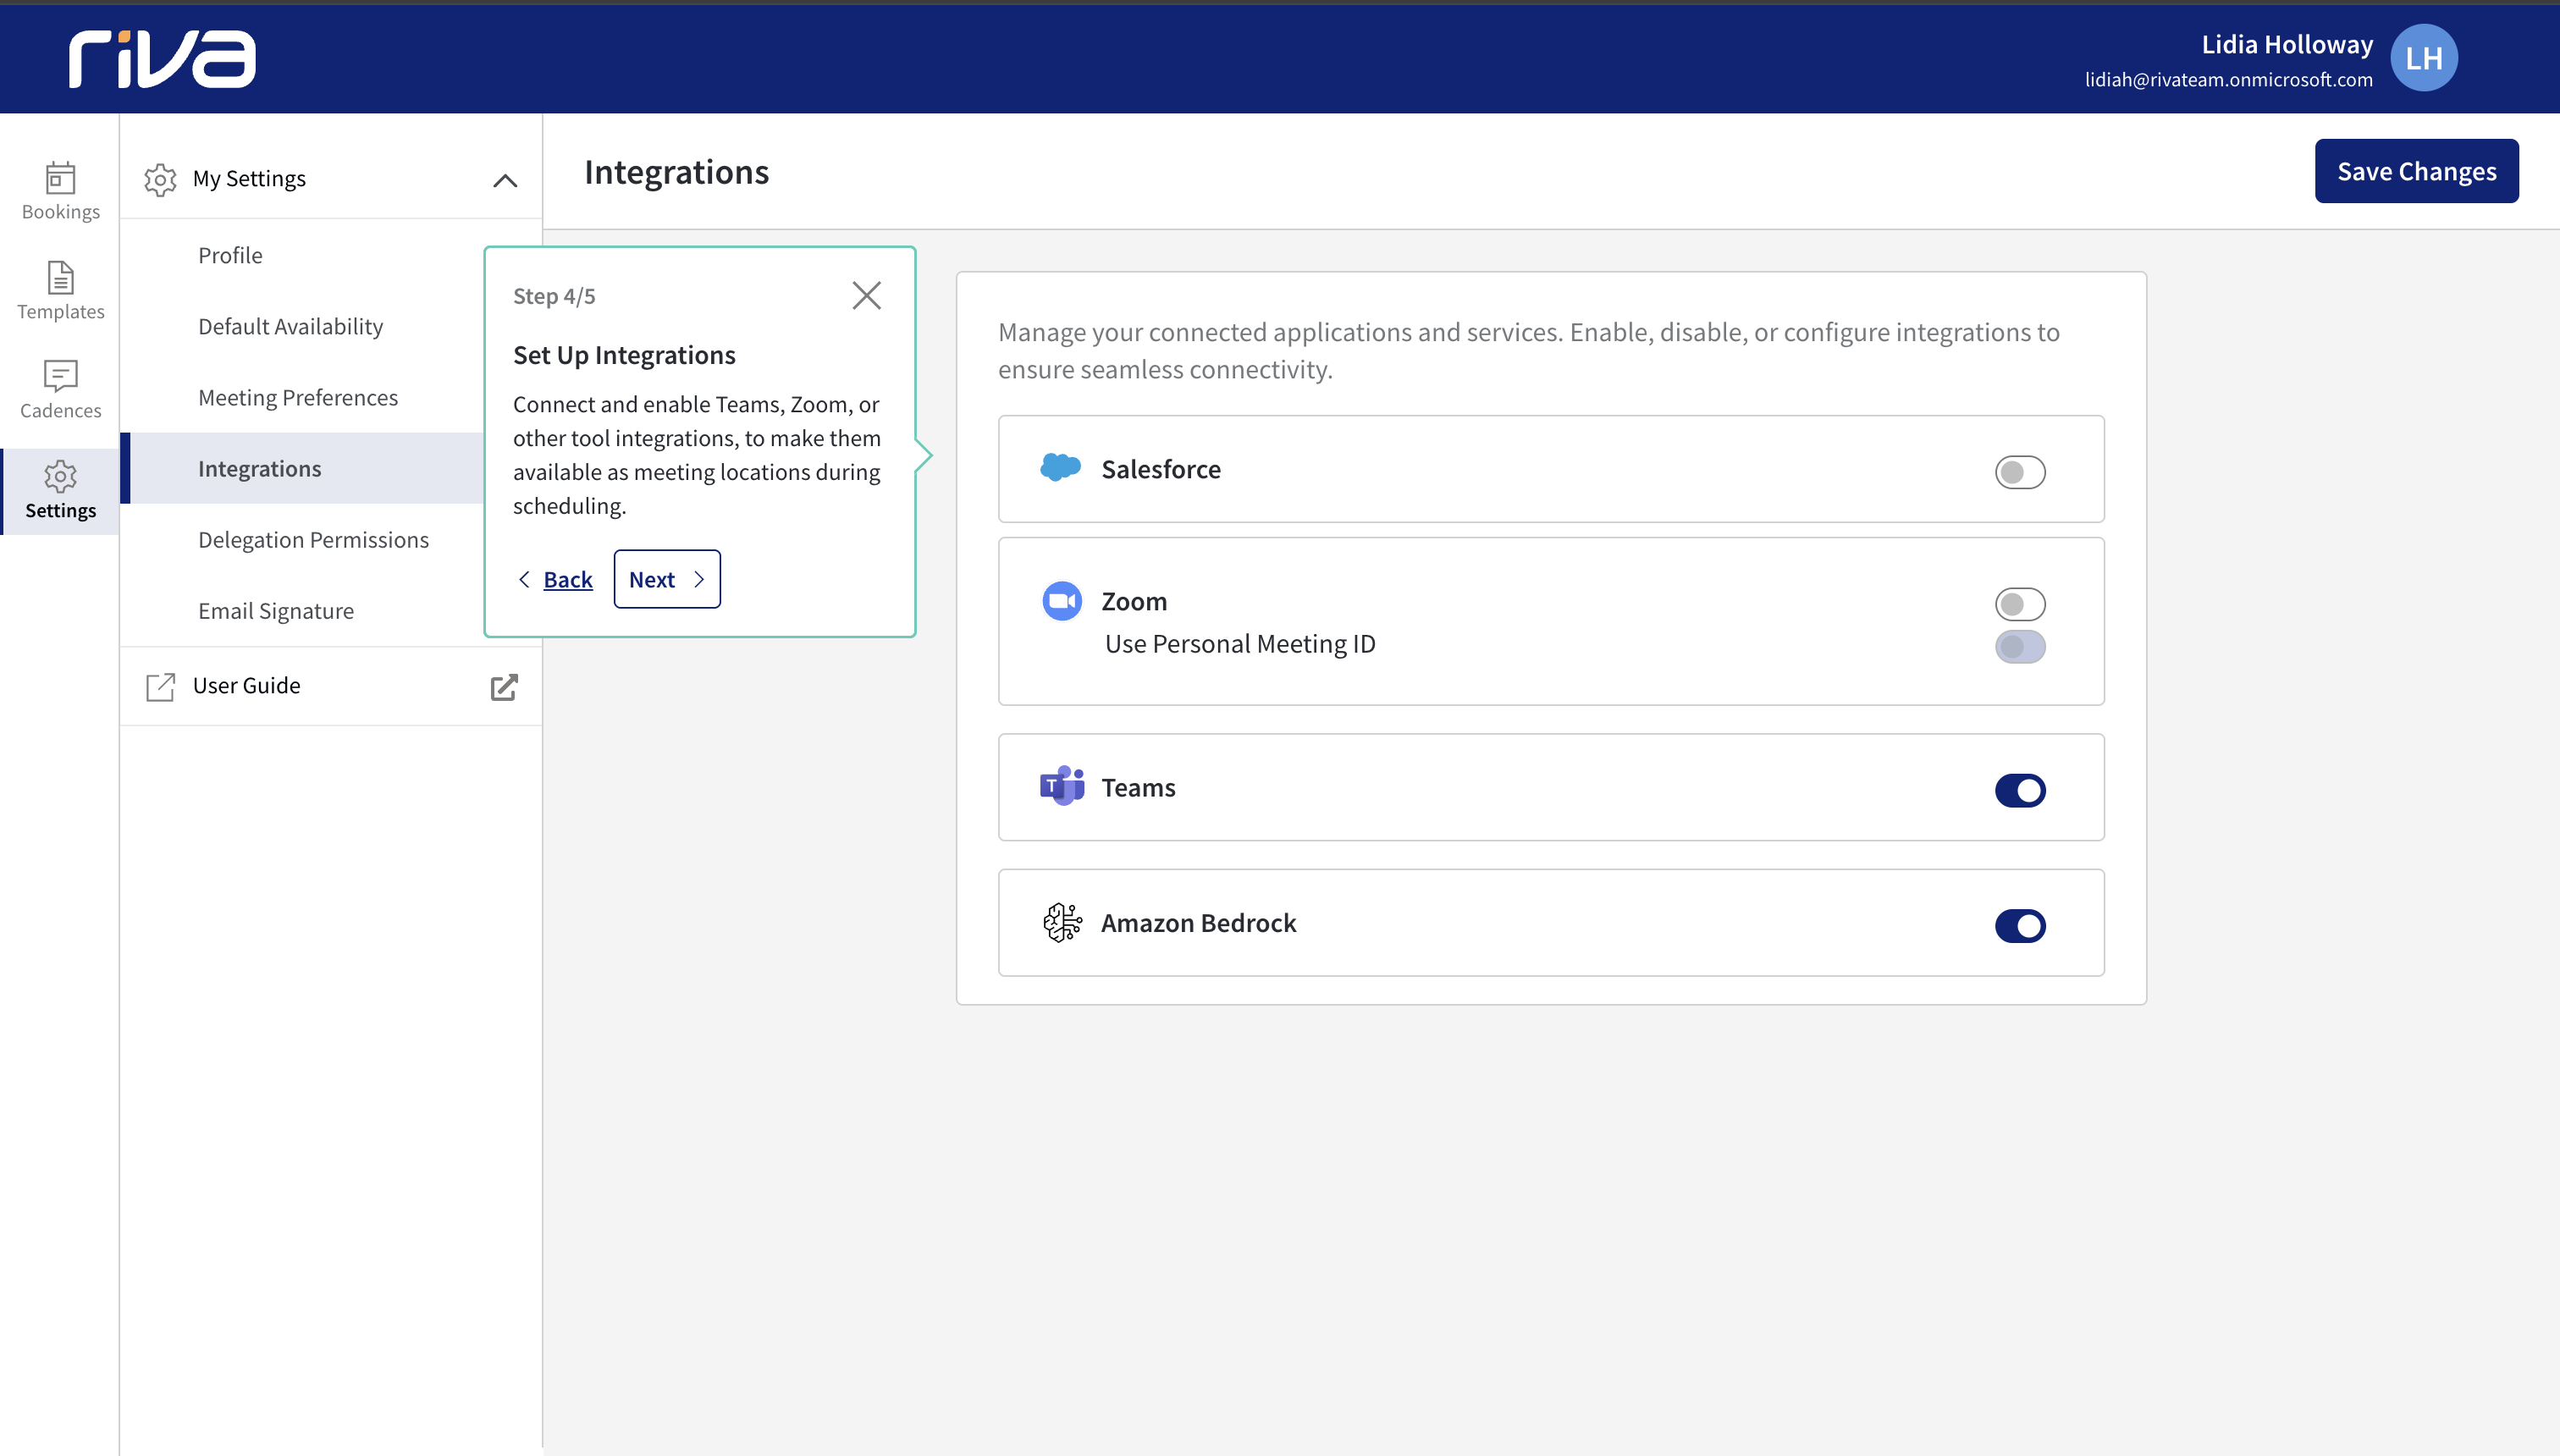Enable the Zoom integration toggle
Viewport: 2560px width, 1456px height.
coord(2020,604)
